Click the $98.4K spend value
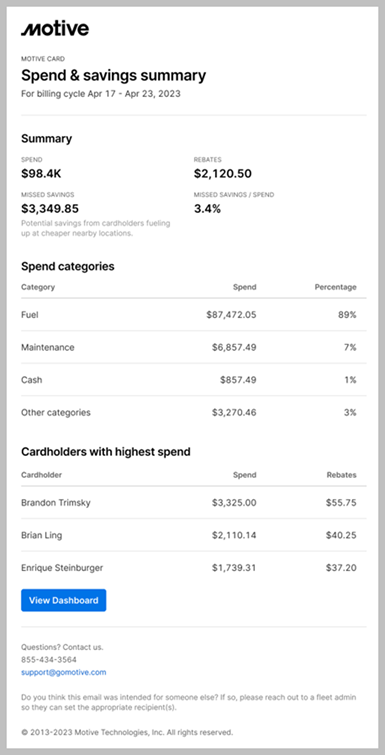385x755 pixels. point(41,174)
